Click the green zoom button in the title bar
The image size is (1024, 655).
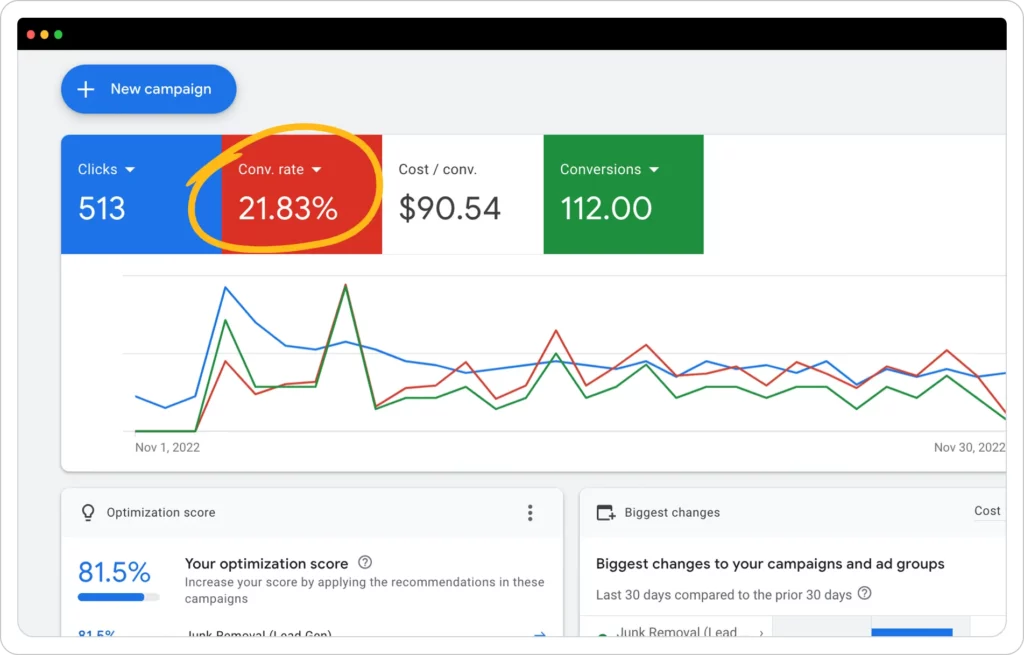click(58, 35)
